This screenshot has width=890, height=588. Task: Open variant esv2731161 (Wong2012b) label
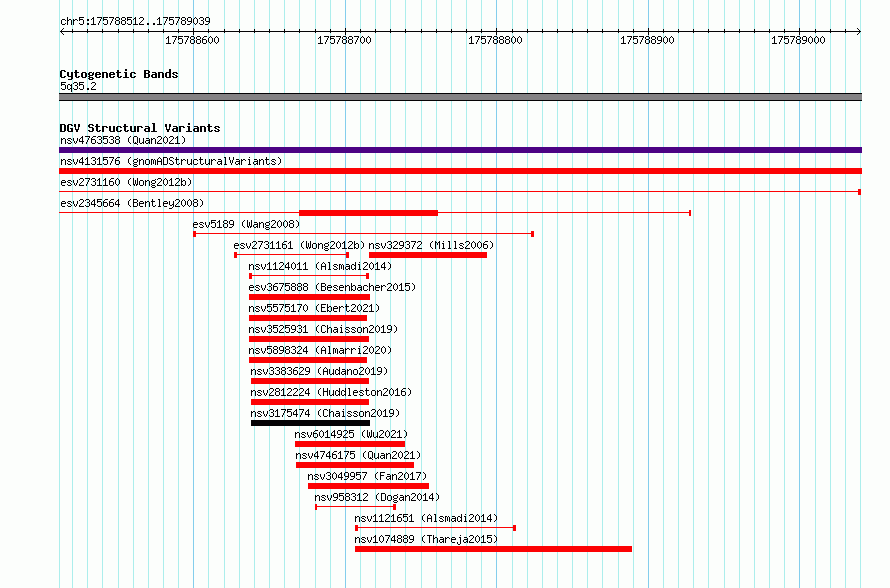299,245
